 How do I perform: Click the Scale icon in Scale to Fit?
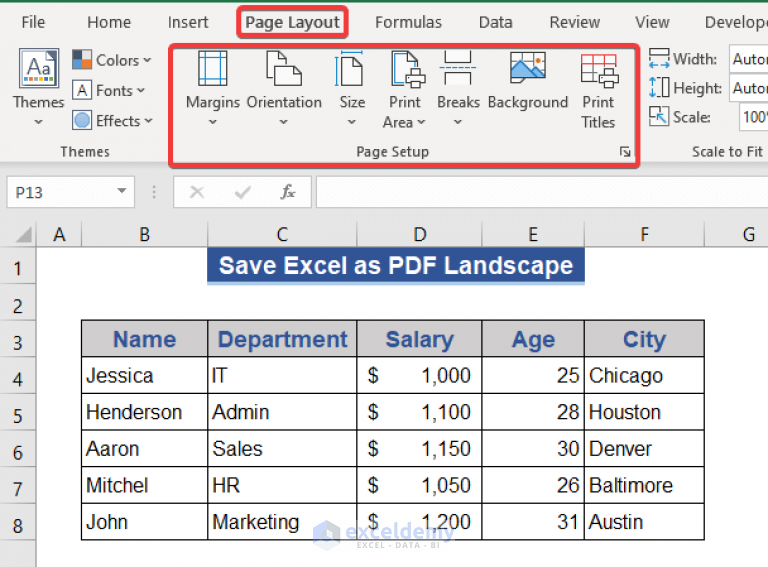659,117
